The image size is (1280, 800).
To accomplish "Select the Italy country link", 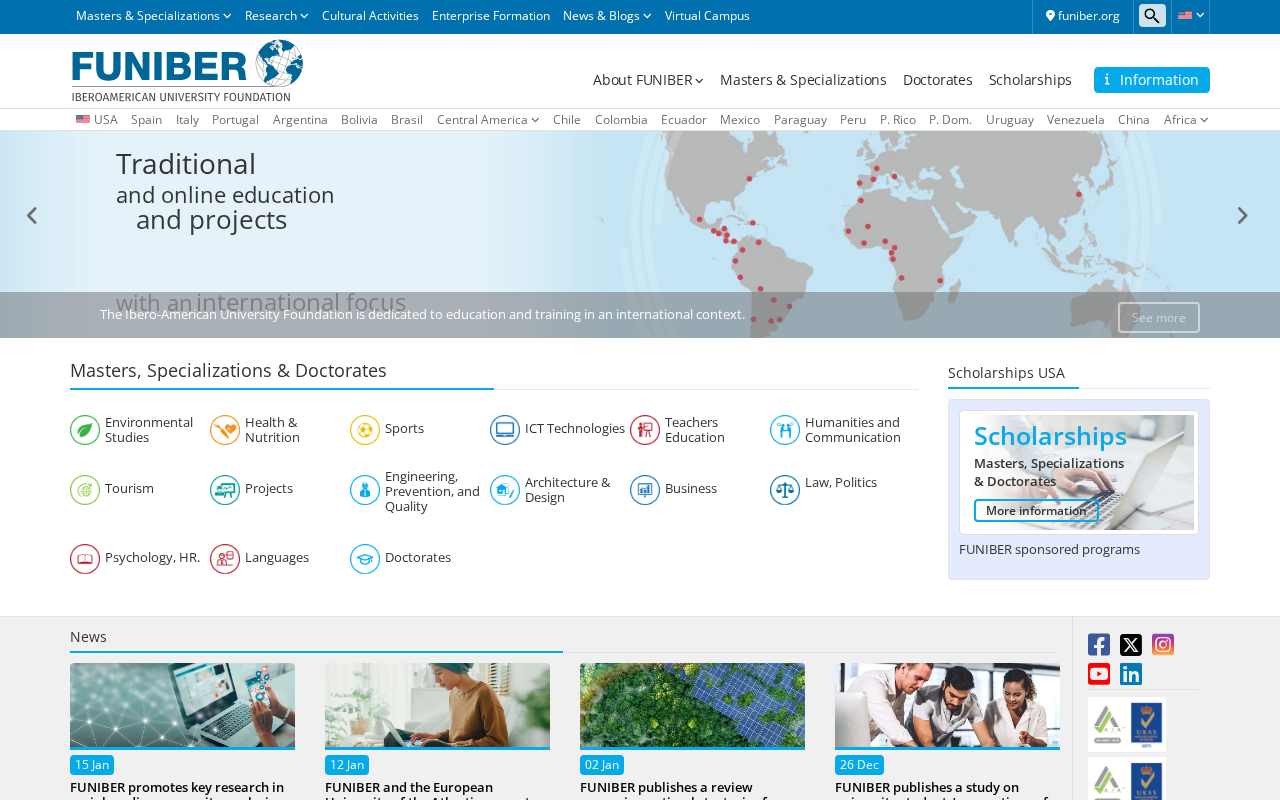I will click(187, 120).
